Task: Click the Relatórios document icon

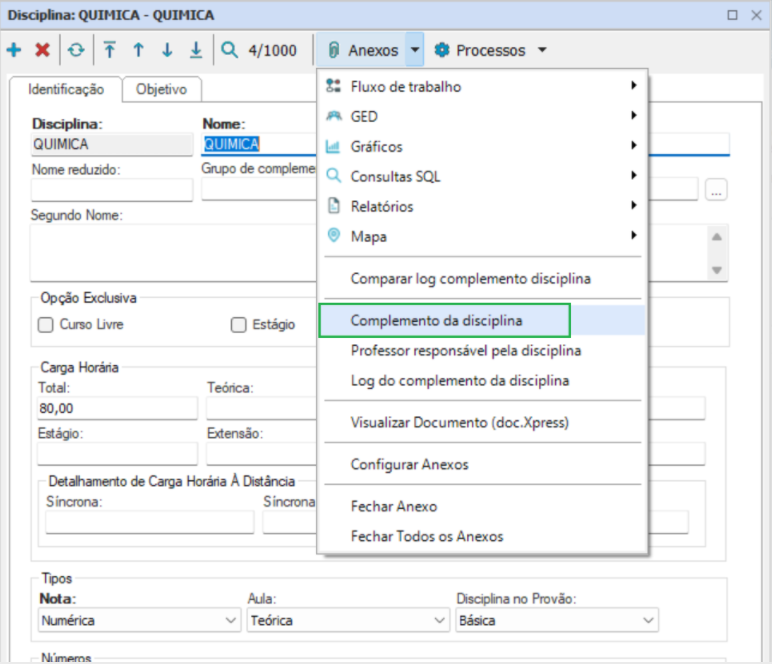Action: pyautogui.click(x=334, y=206)
